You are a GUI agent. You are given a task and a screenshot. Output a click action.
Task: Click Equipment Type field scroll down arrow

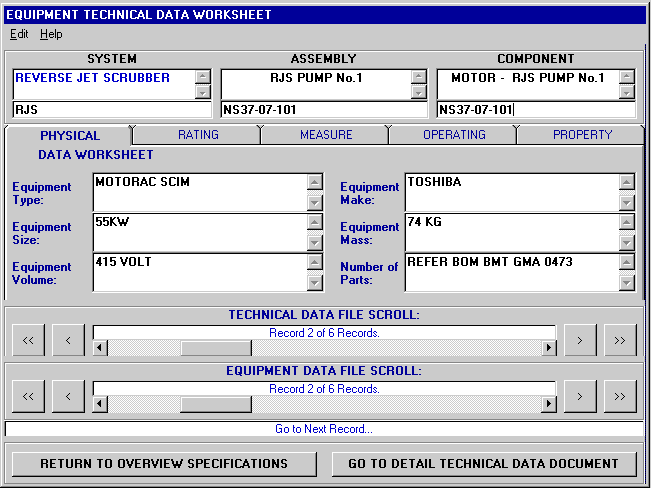click(x=315, y=203)
